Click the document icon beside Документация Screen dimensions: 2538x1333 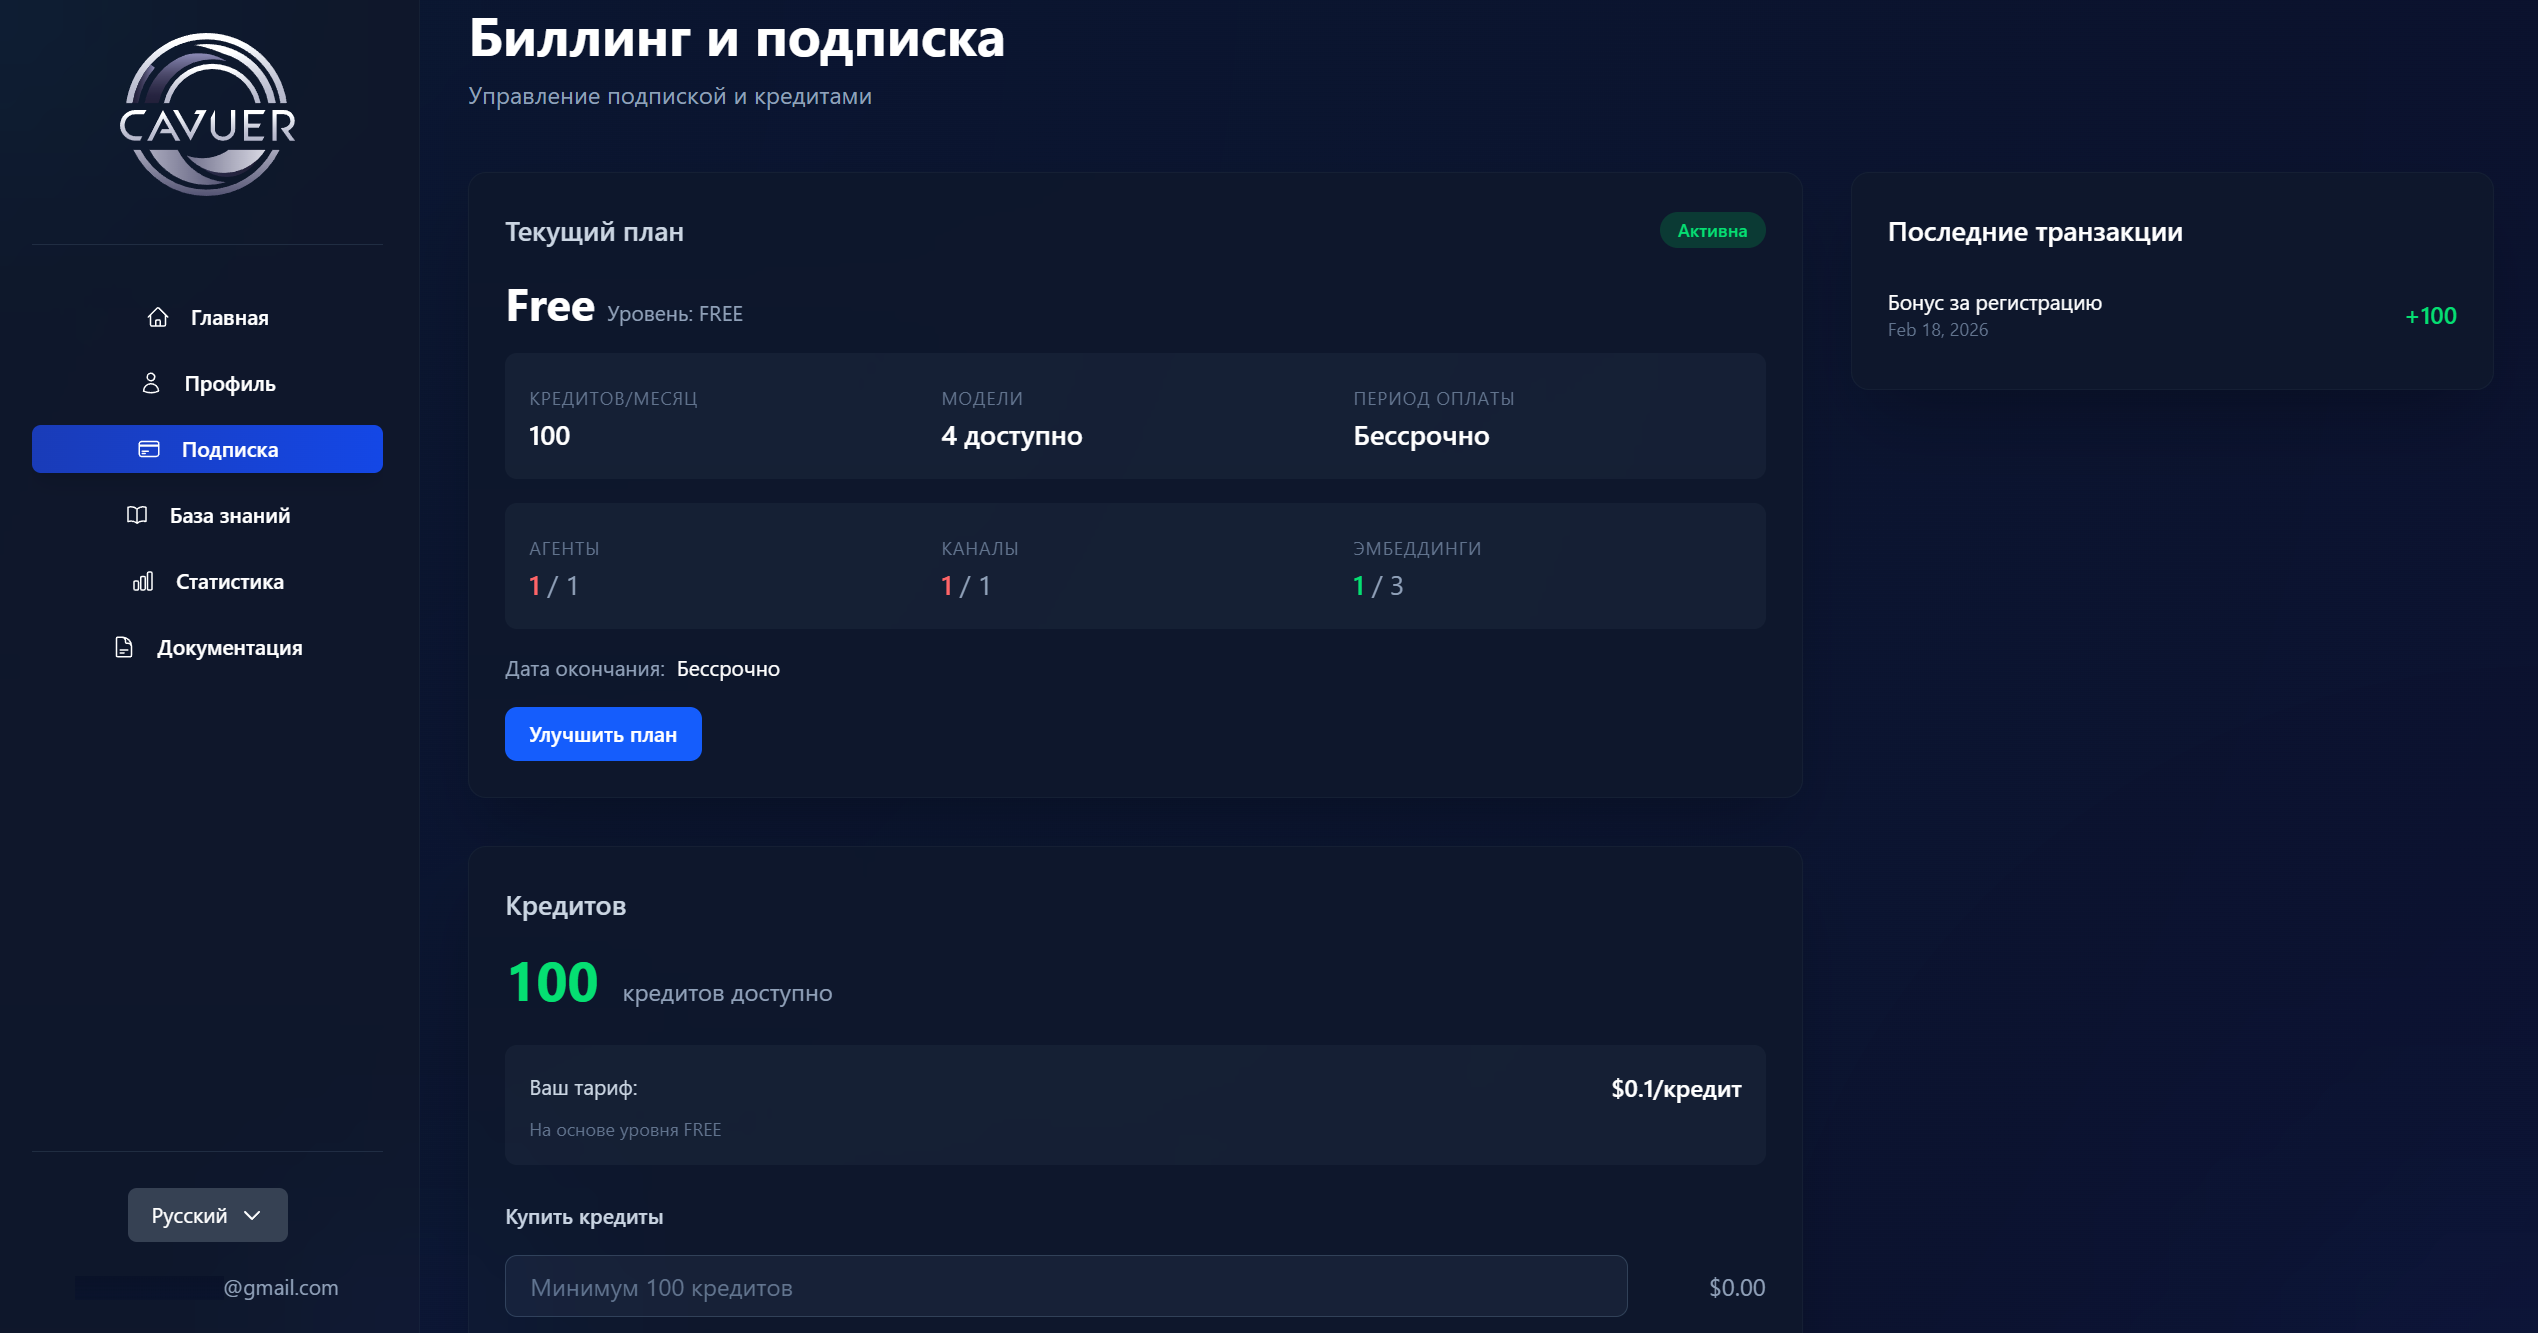click(x=124, y=647)
